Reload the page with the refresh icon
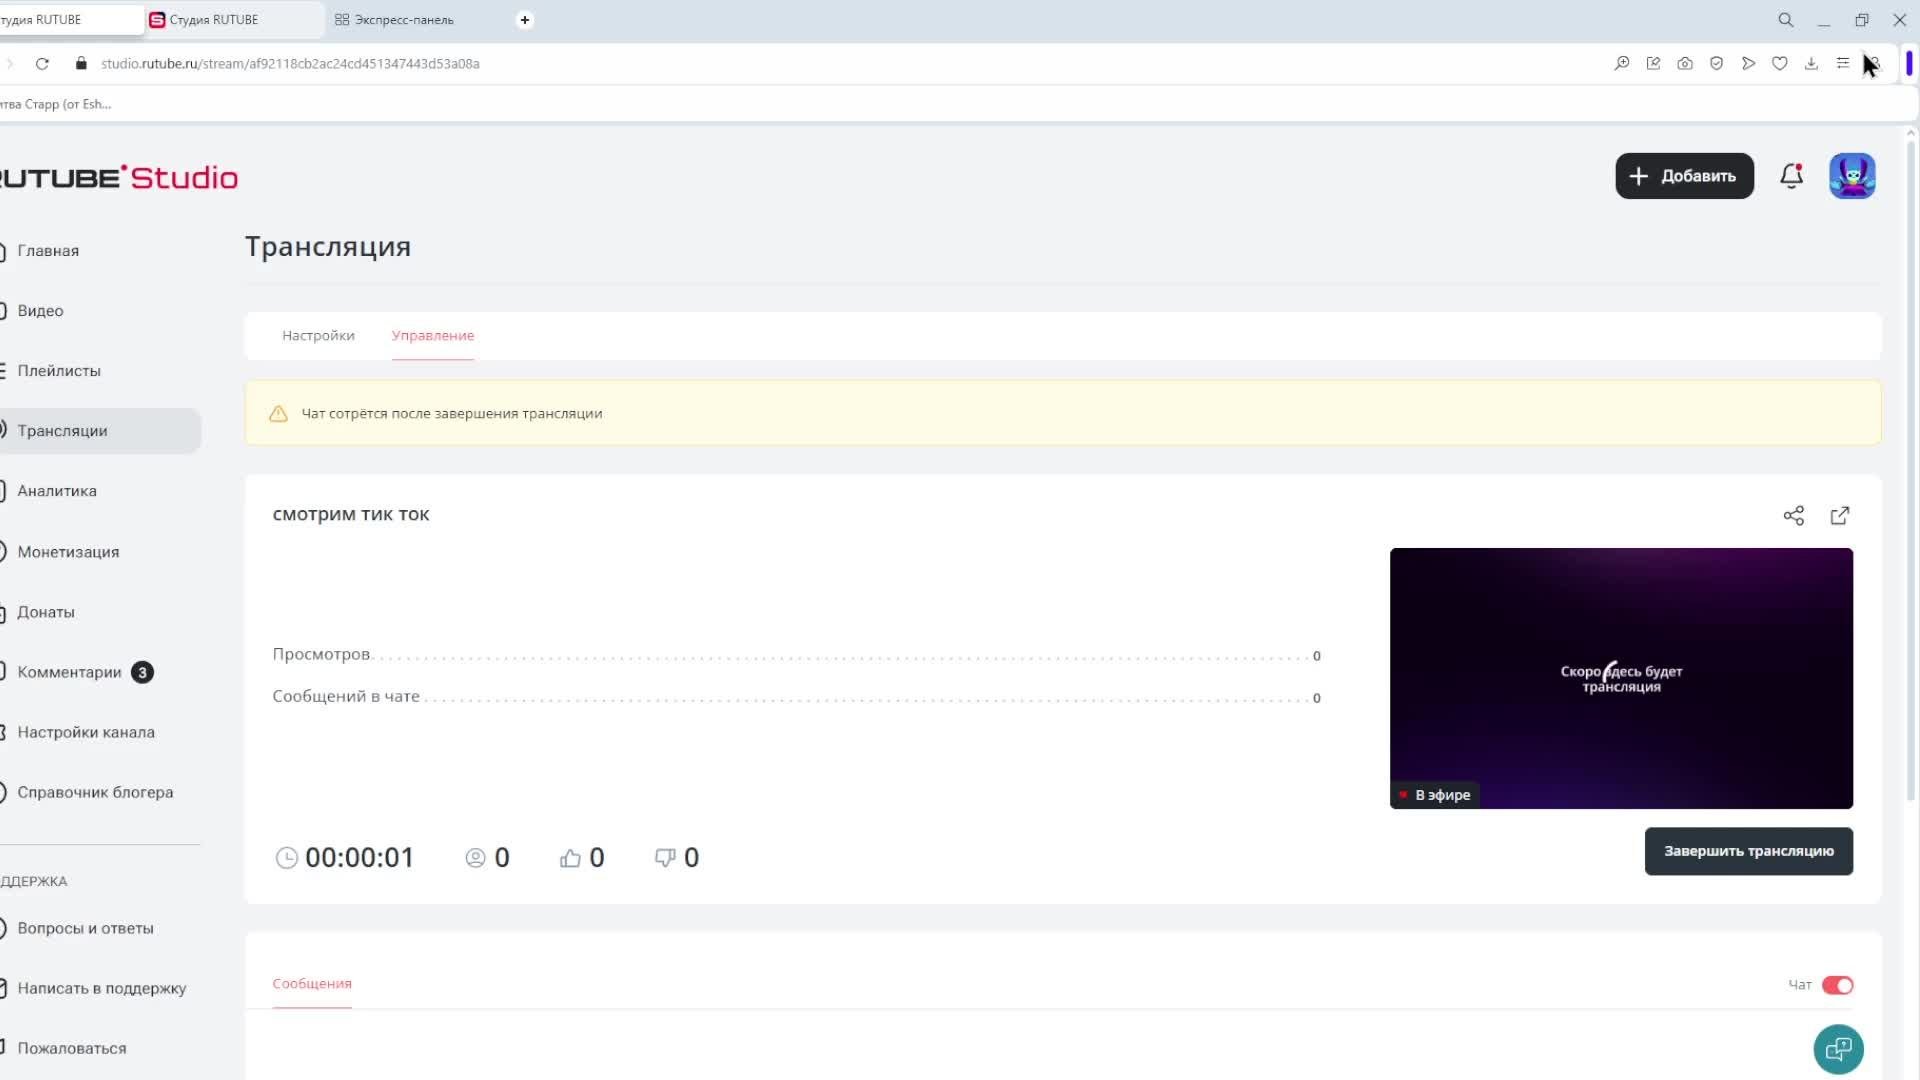This screenshot has width=1920, height=1080. click(42, 64)
